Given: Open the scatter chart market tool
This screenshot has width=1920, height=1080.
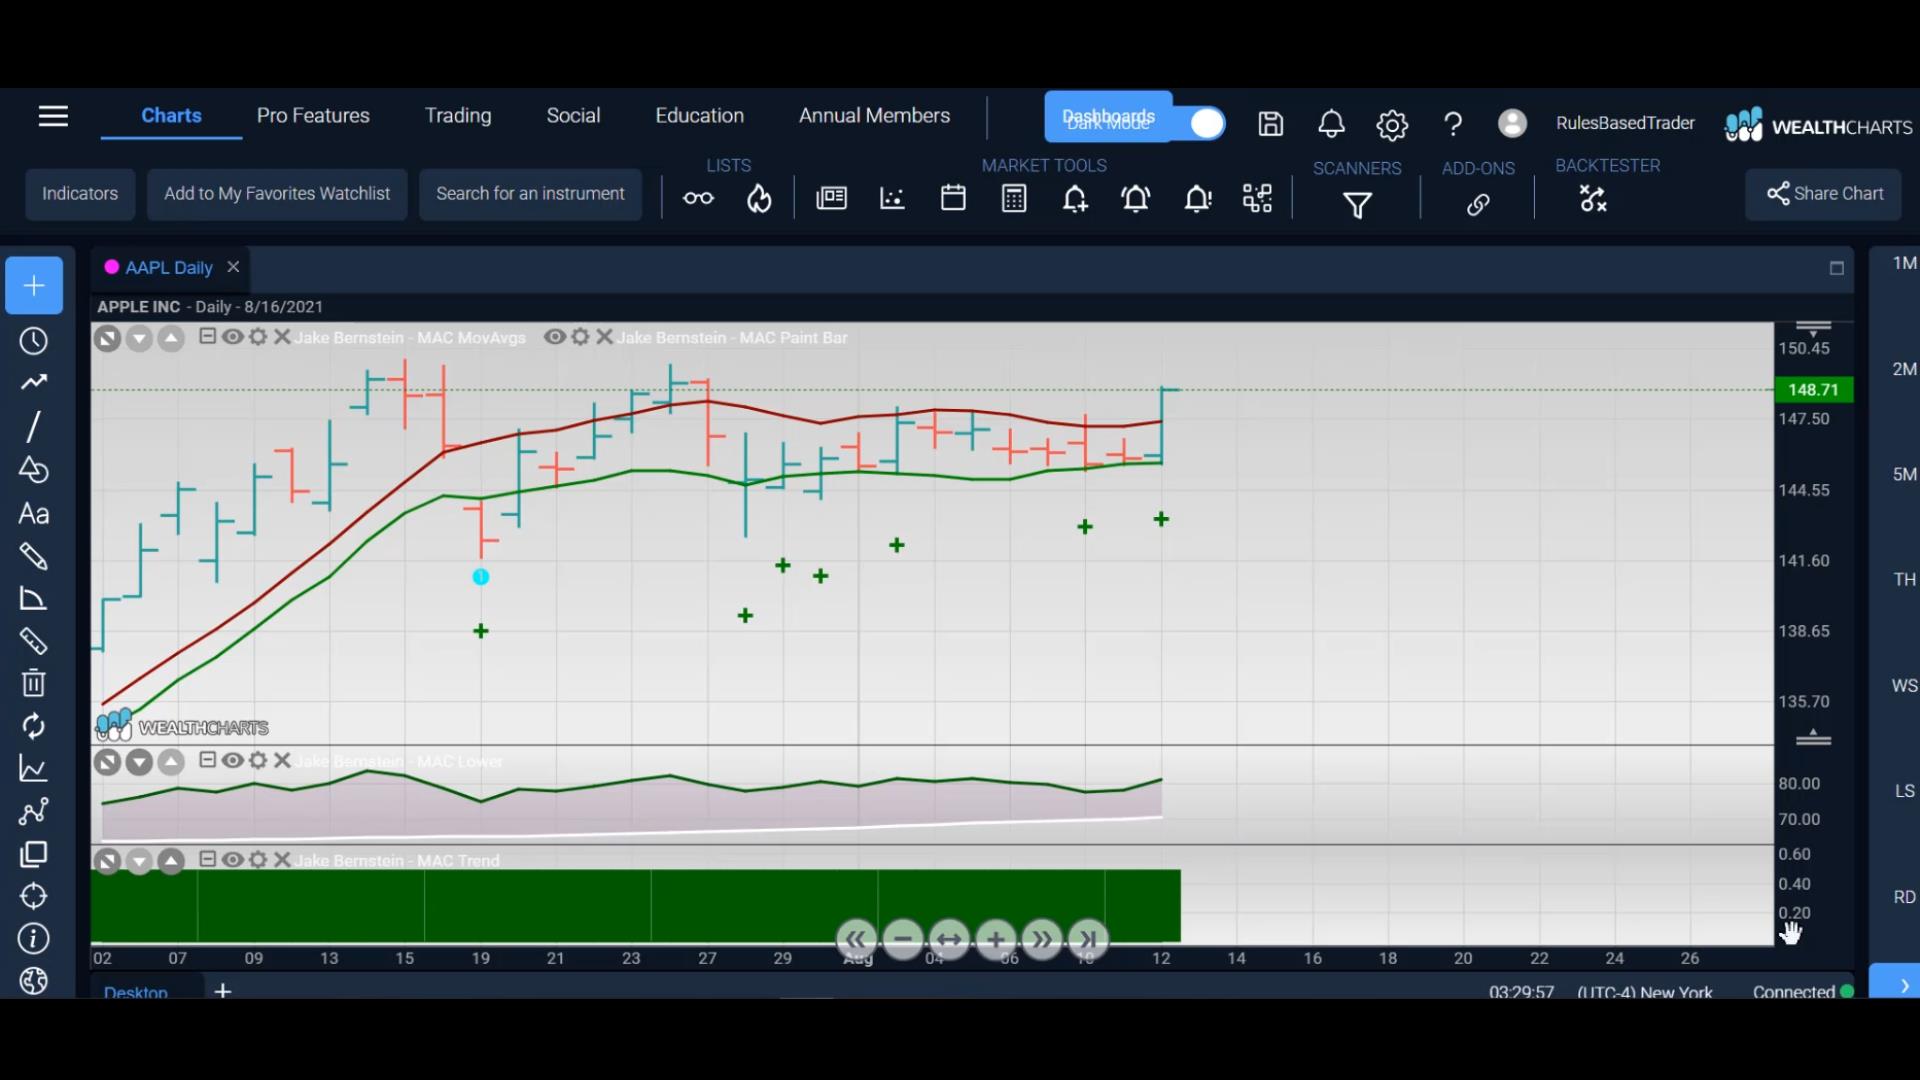Looking at the screenshot, I should (x=892, y=198).
